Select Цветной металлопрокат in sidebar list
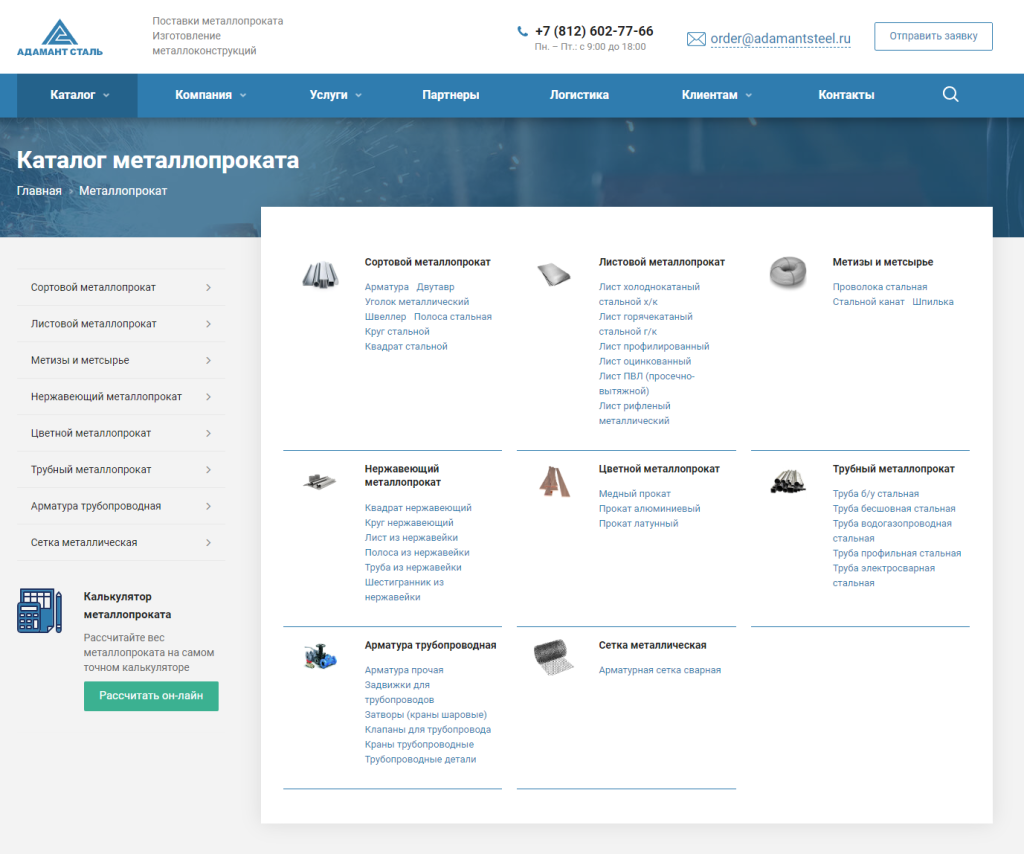This screenshot has height=854, width=1024. pos(121,434)
